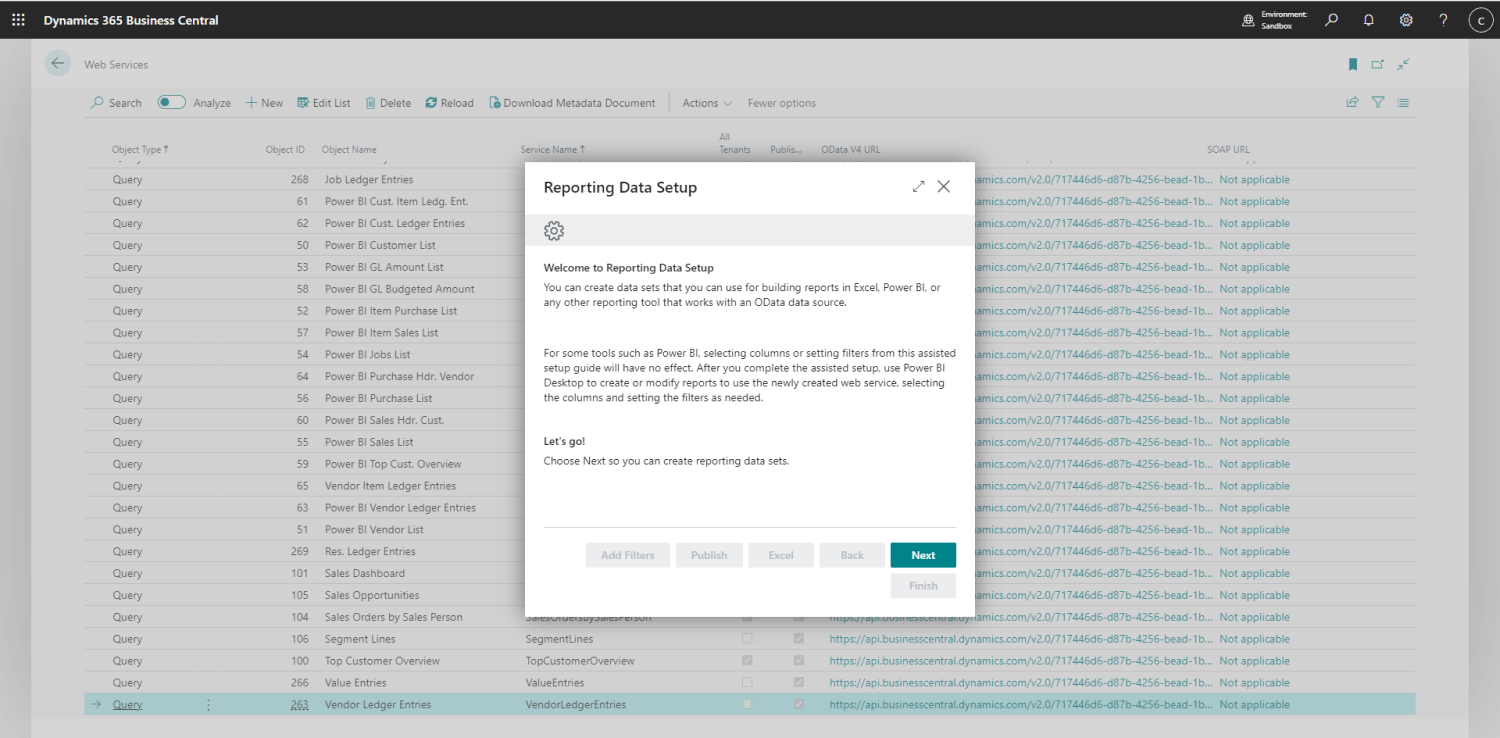Open the Service Name column header menu
The width and height of the screenshot is (1500, 738).
[553, 150]
